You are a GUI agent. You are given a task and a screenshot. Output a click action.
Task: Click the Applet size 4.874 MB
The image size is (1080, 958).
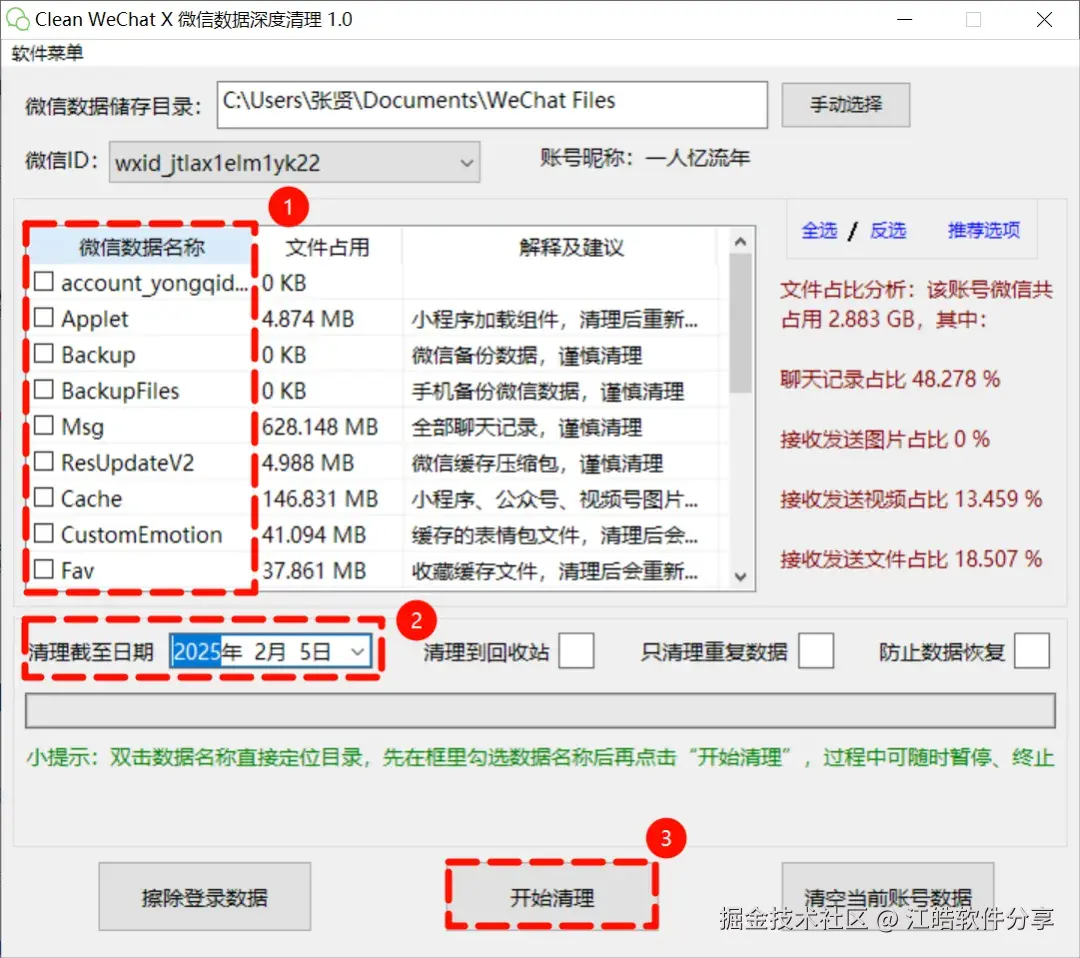pyautogui.click(x=308, y=319)
